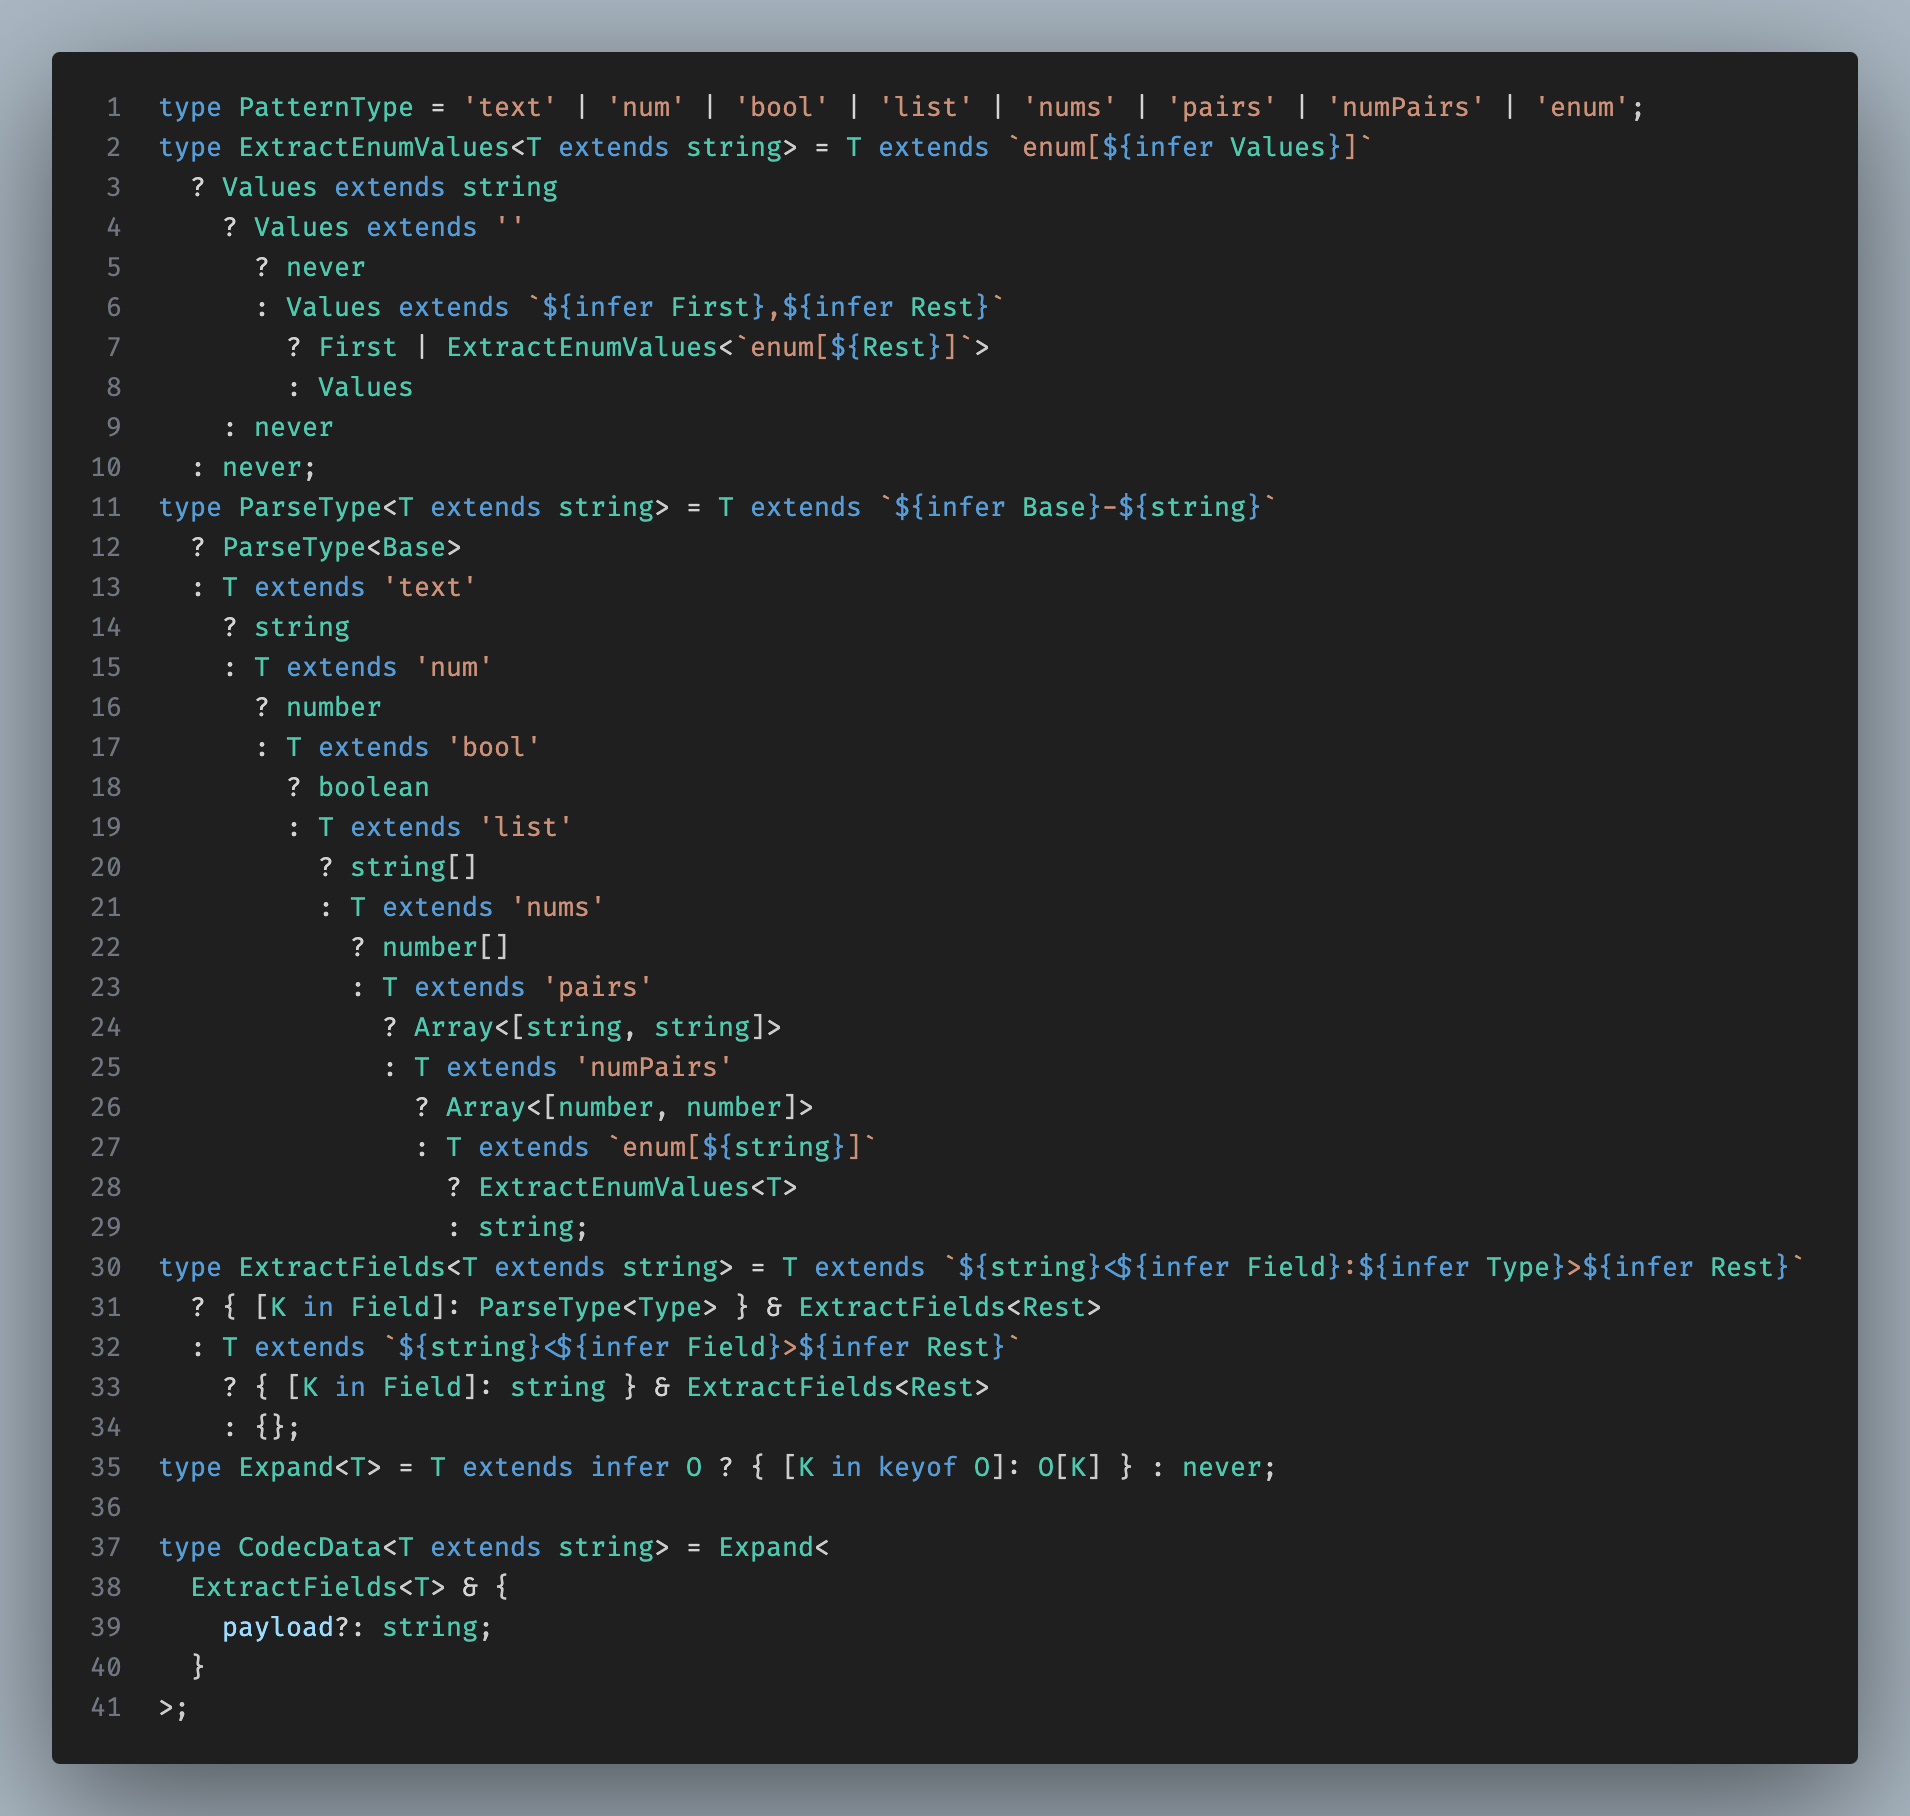The image size is (1910, 1816).
Task: Click the payload property on line 39
Action: 277,1627
